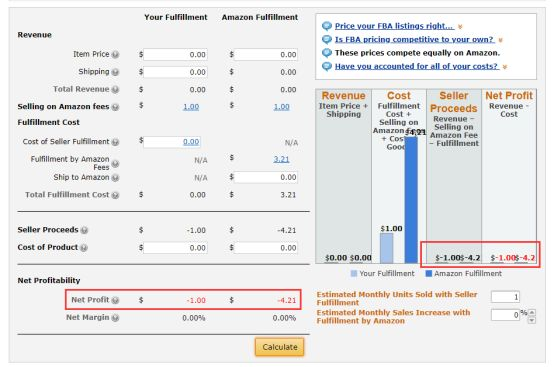Click help icon beside Fulfillment by Amazon Fees
This screenshot has height=367, width=554.
(115, 164)
